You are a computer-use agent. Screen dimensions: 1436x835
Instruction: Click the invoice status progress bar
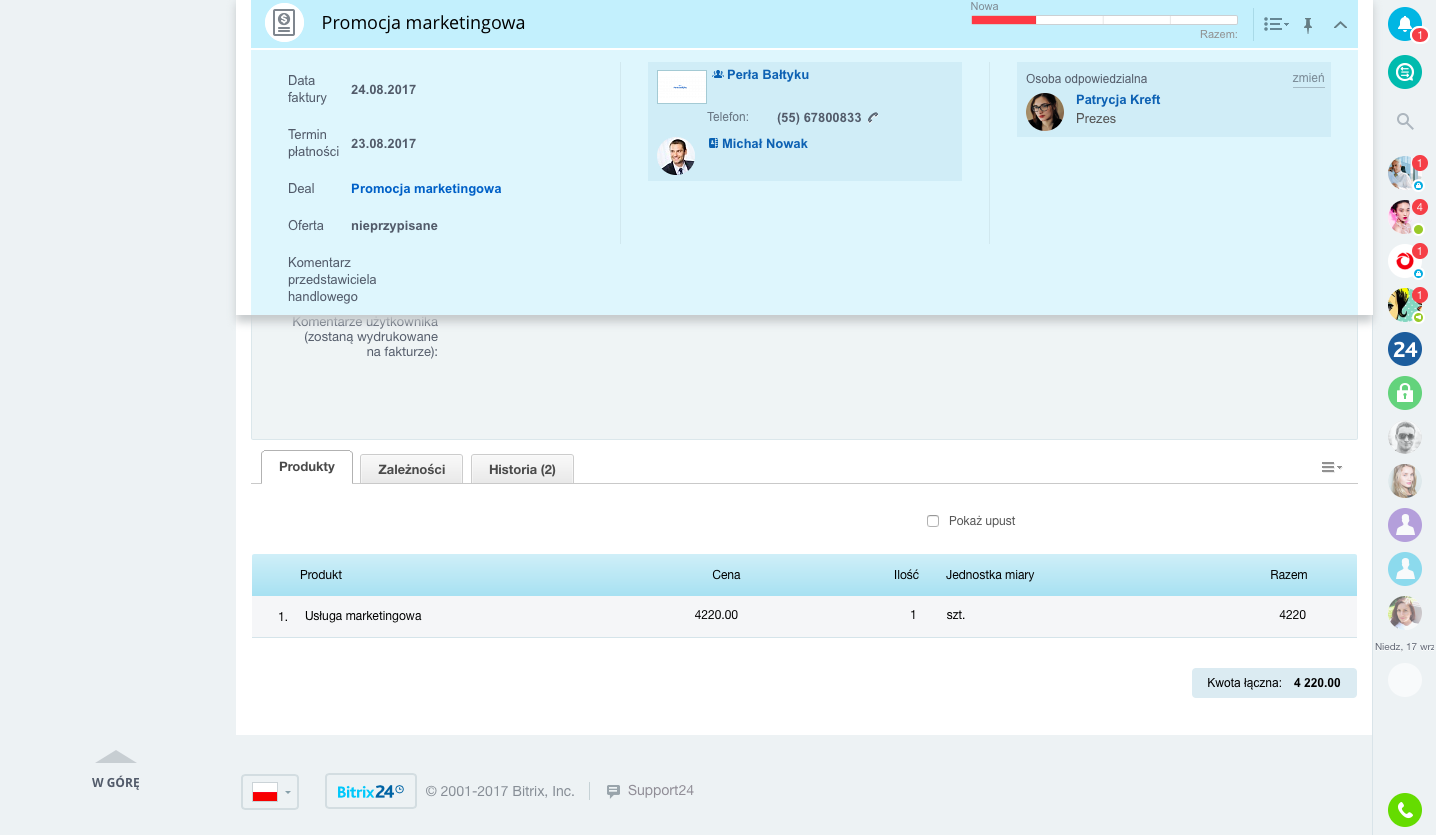1104,20
